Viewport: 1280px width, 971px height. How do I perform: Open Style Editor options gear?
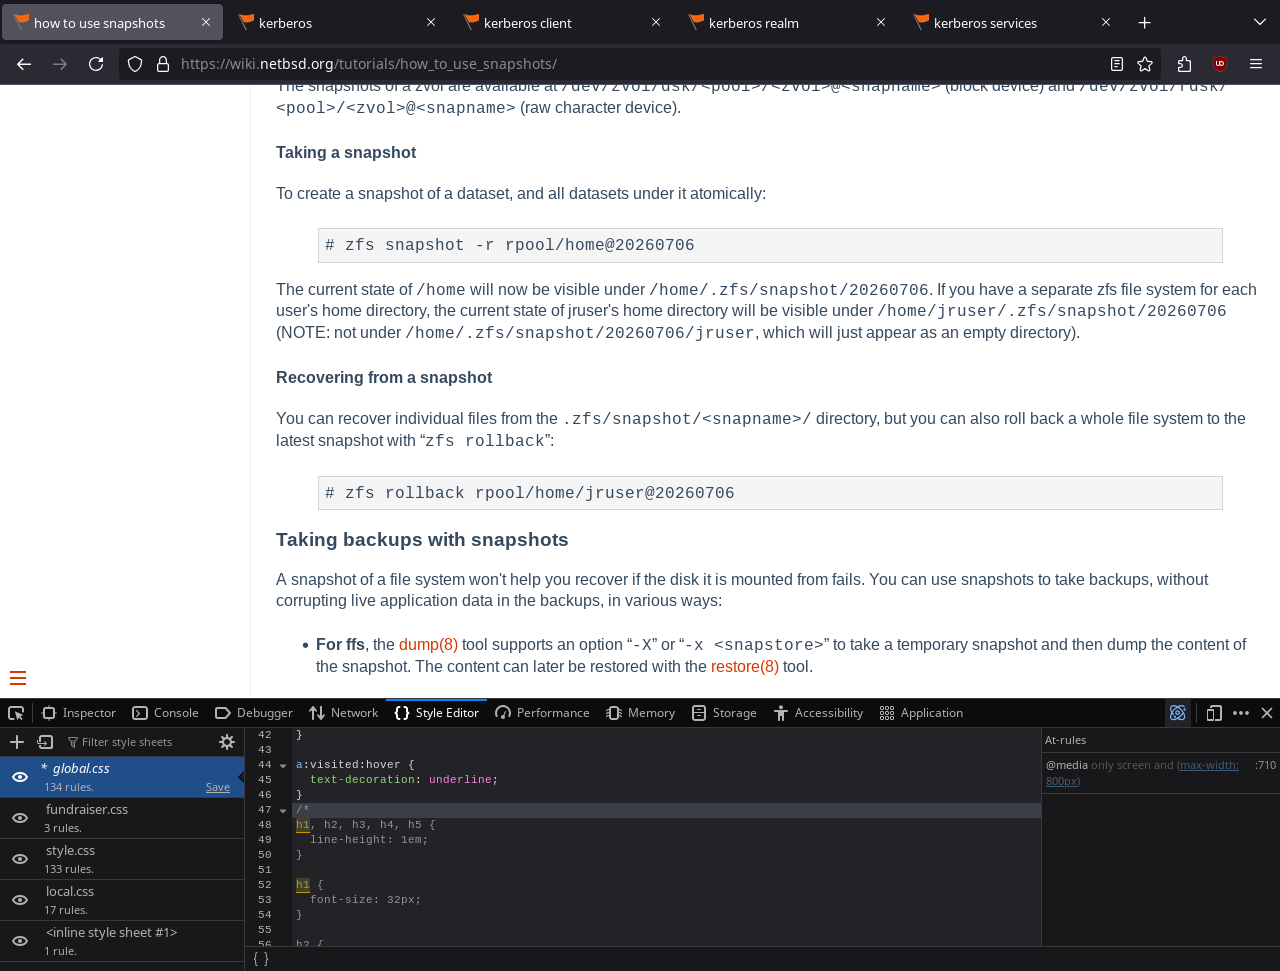(227, 742)
